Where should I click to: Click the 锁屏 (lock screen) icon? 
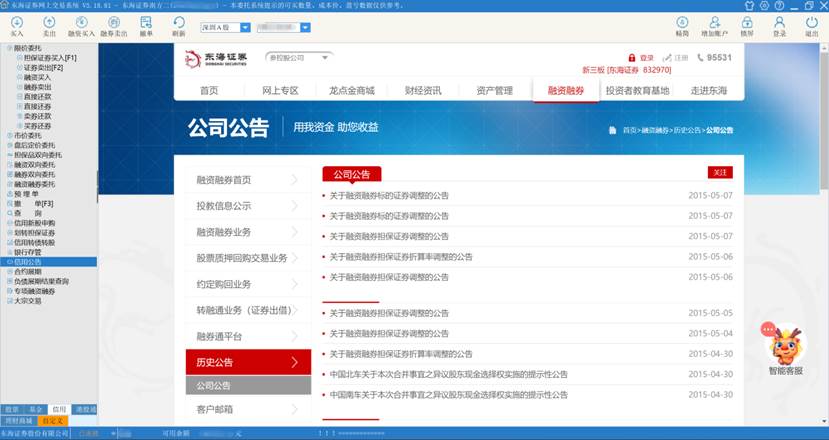[747, 26]
